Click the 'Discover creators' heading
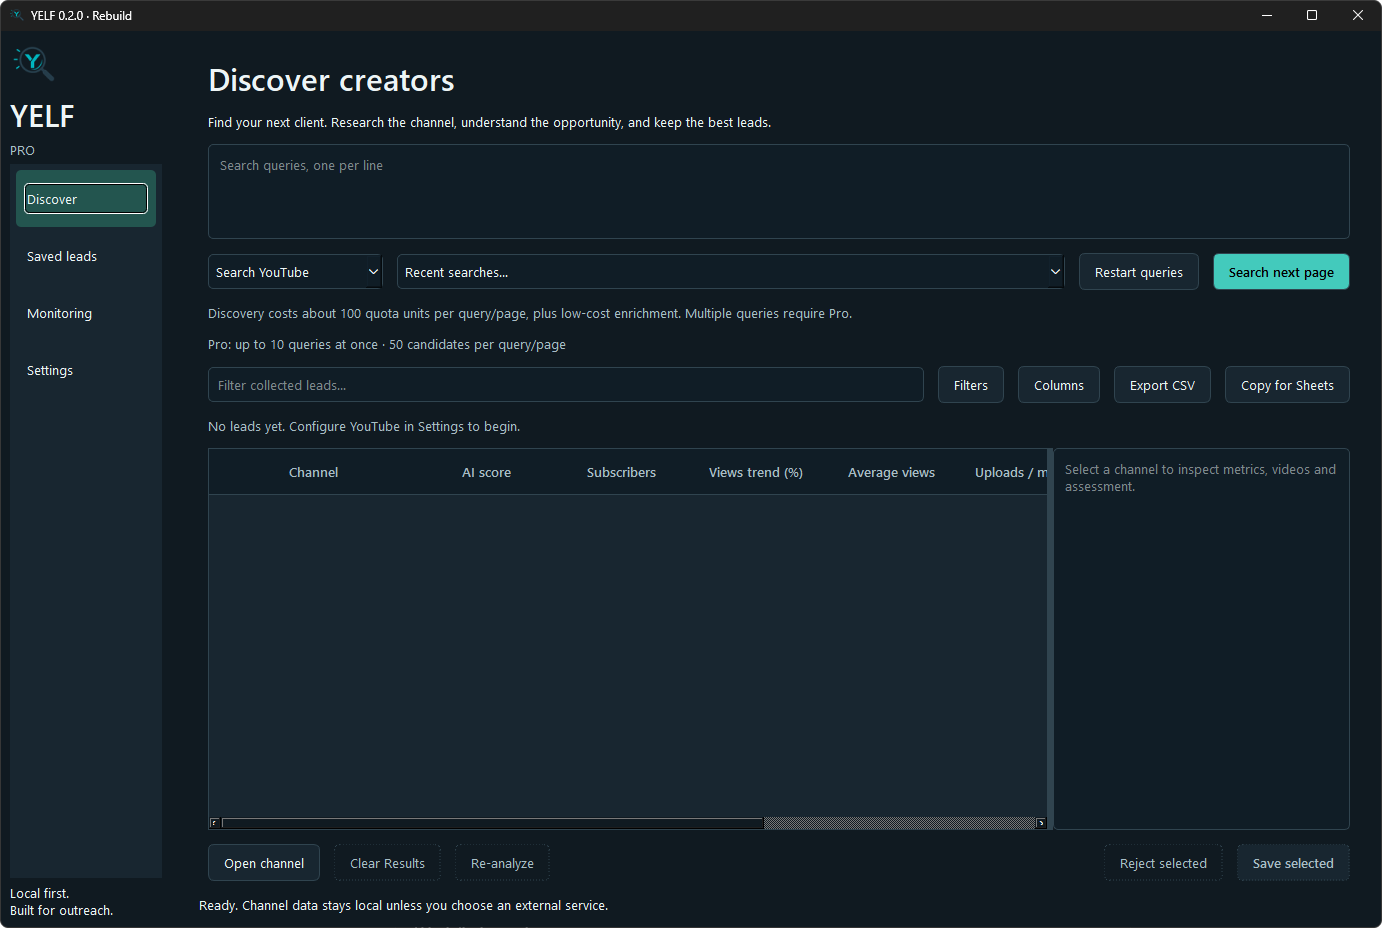This screenshot has width=1382, height=928. point(331,80)
